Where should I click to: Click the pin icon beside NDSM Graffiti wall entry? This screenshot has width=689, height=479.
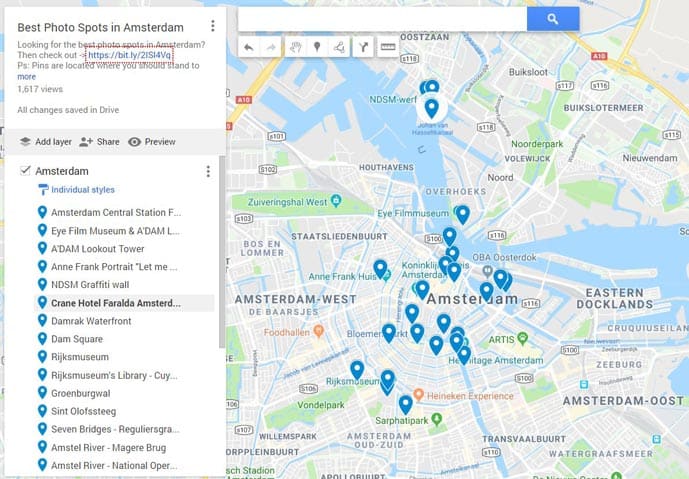click(42, 284)
